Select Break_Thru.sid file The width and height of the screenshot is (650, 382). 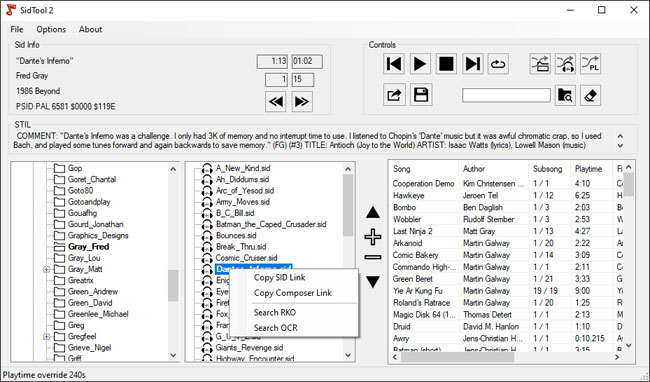(x=241, y=247)
